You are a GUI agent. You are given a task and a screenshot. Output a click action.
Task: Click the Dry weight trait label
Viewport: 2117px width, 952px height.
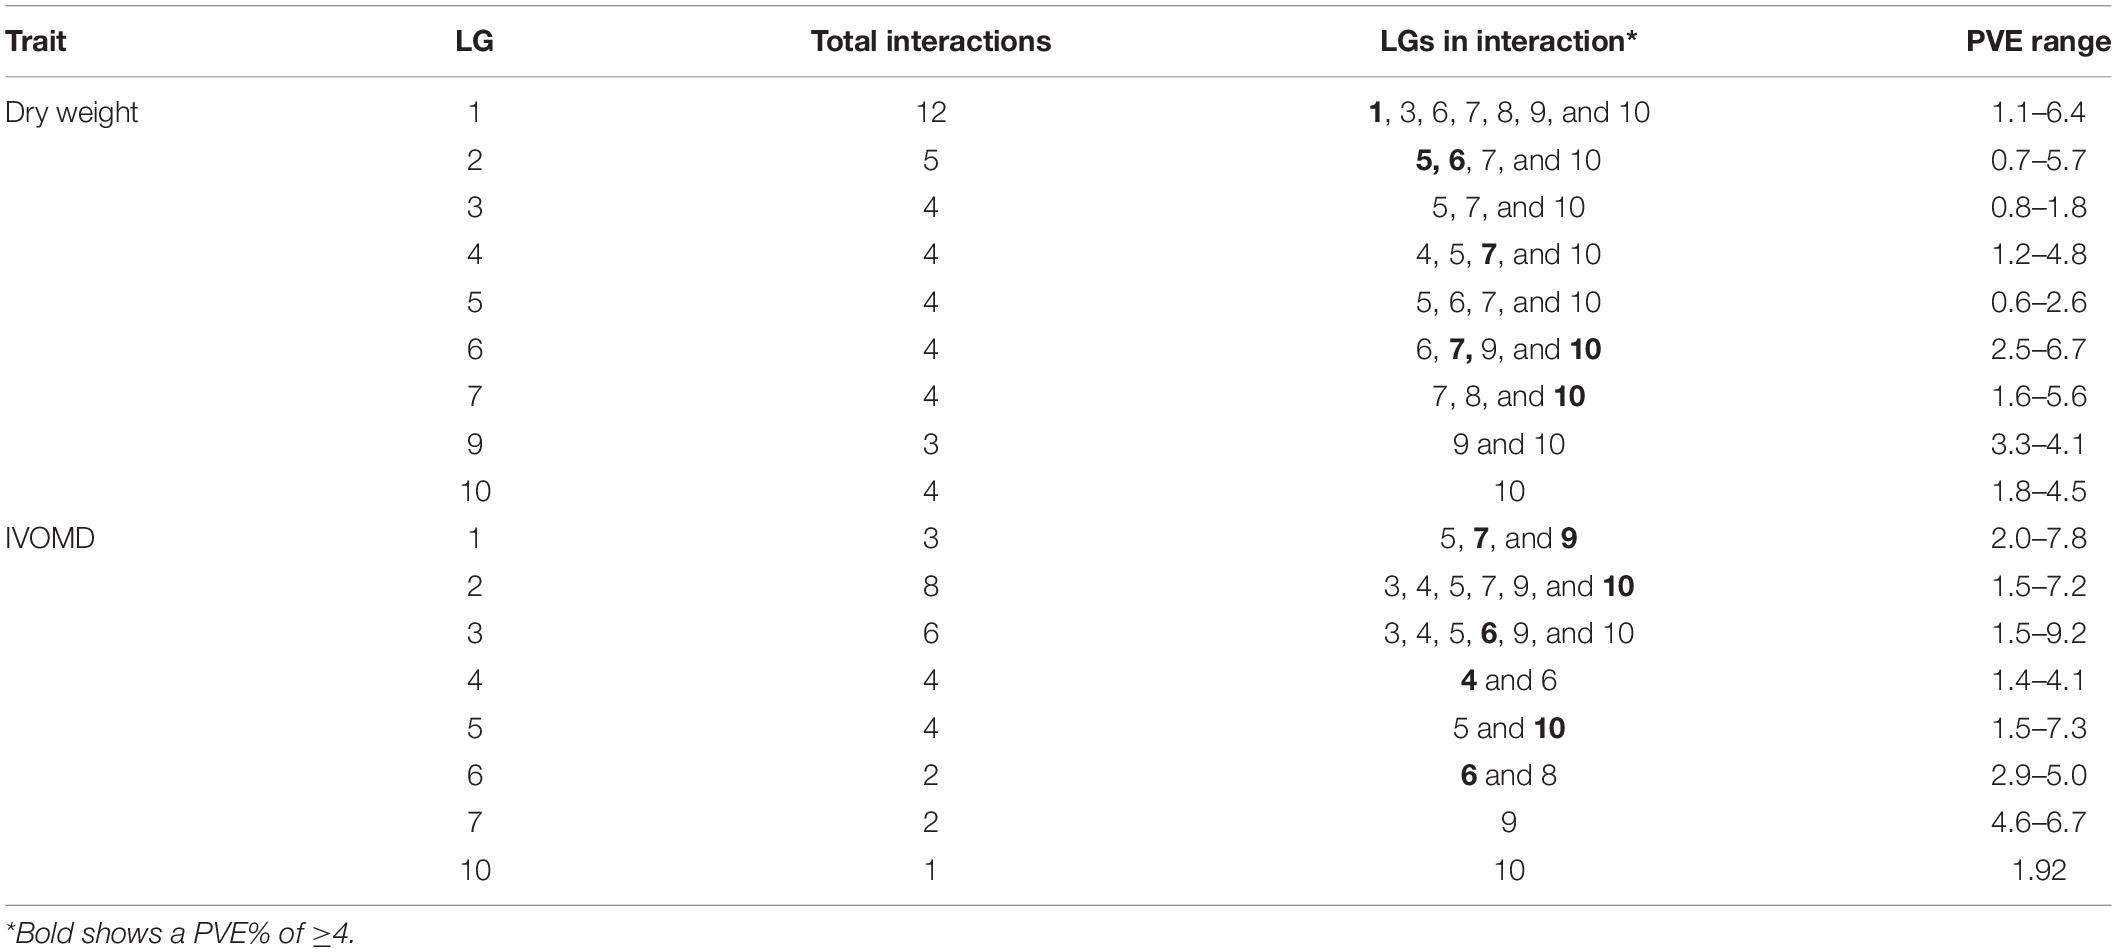tap(71, 112)
